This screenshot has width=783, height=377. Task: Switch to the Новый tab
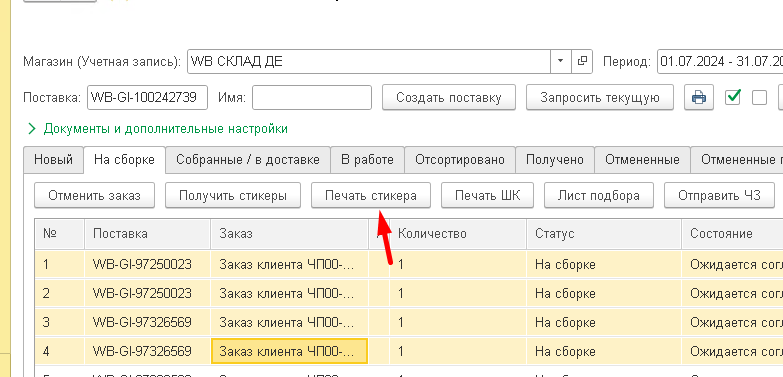click(x=53, y=160)
